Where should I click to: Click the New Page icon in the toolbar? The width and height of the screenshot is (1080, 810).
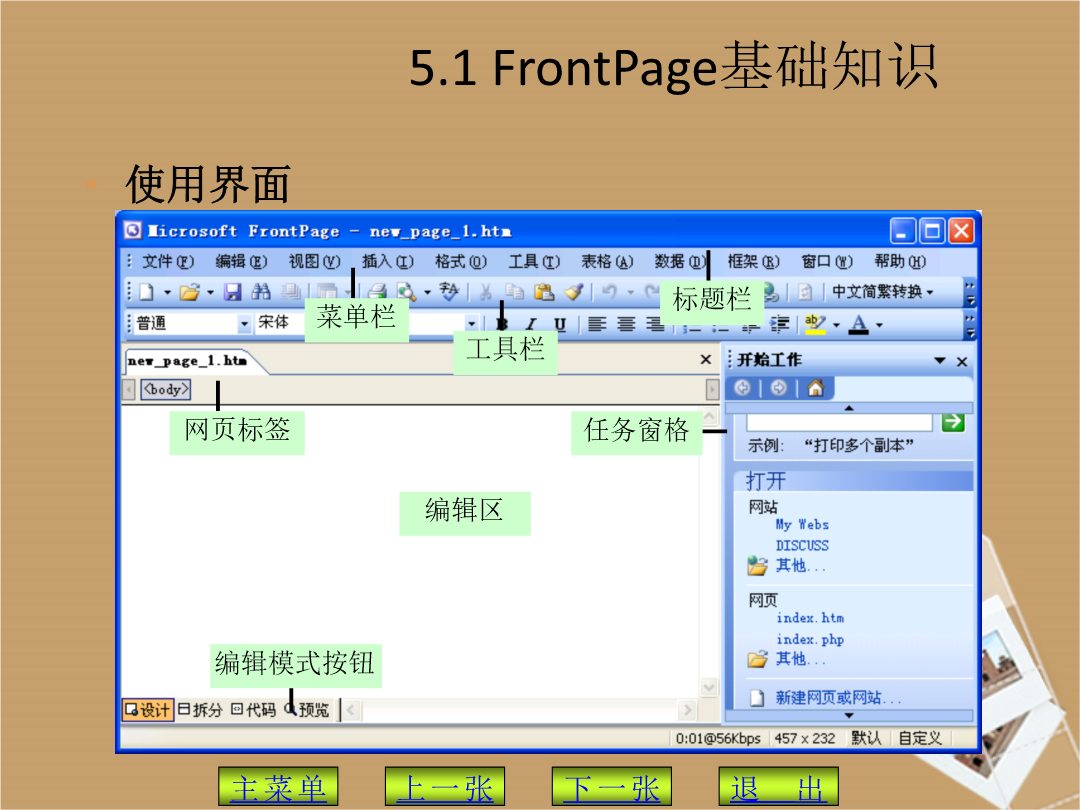pos(147,293)
